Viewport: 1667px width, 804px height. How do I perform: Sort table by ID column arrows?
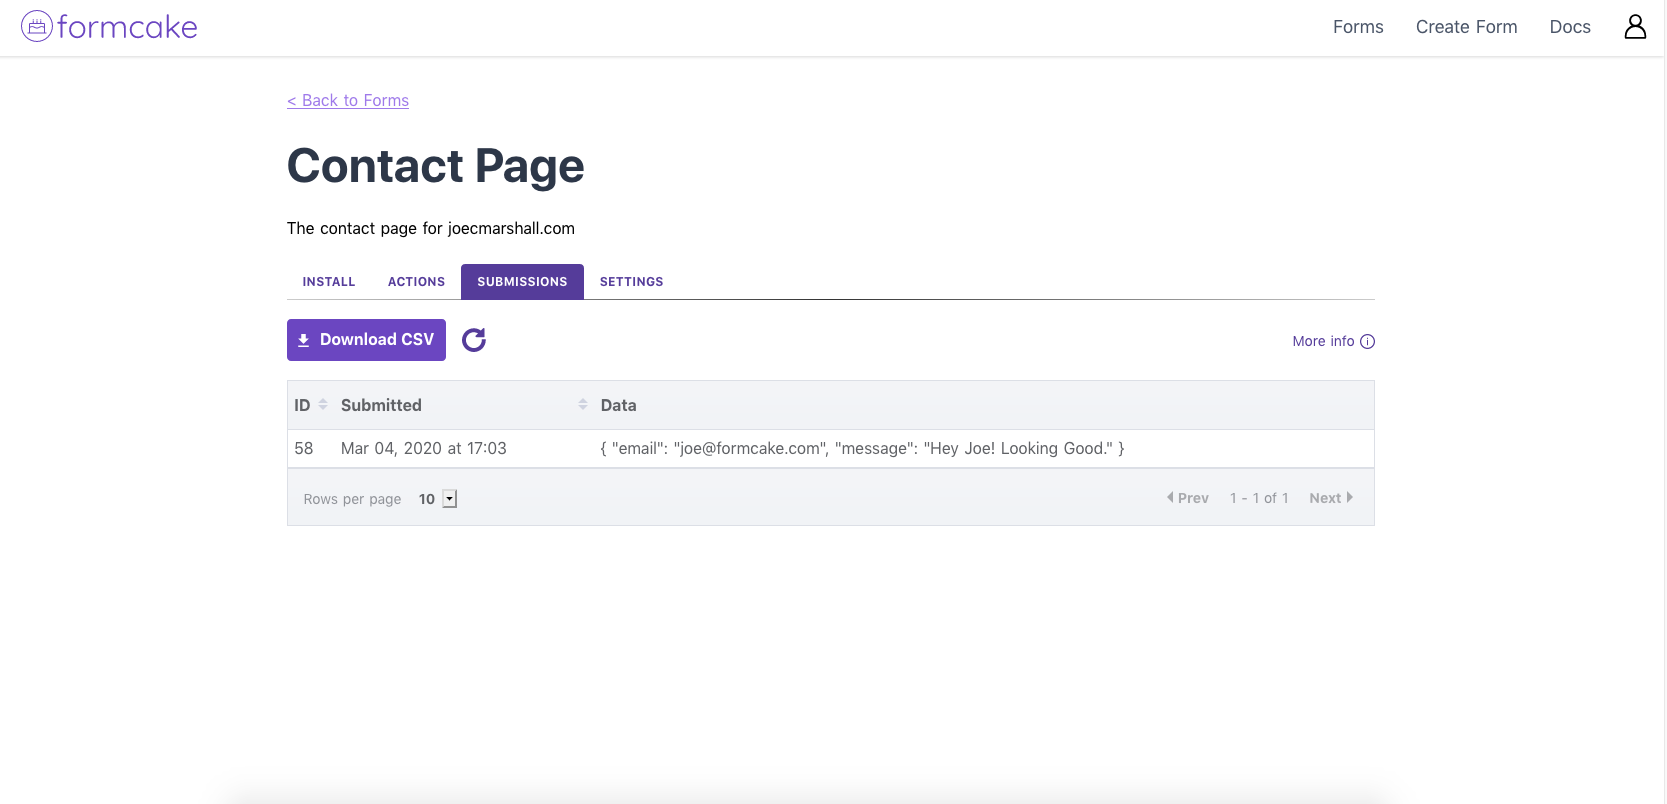[323, 405]
